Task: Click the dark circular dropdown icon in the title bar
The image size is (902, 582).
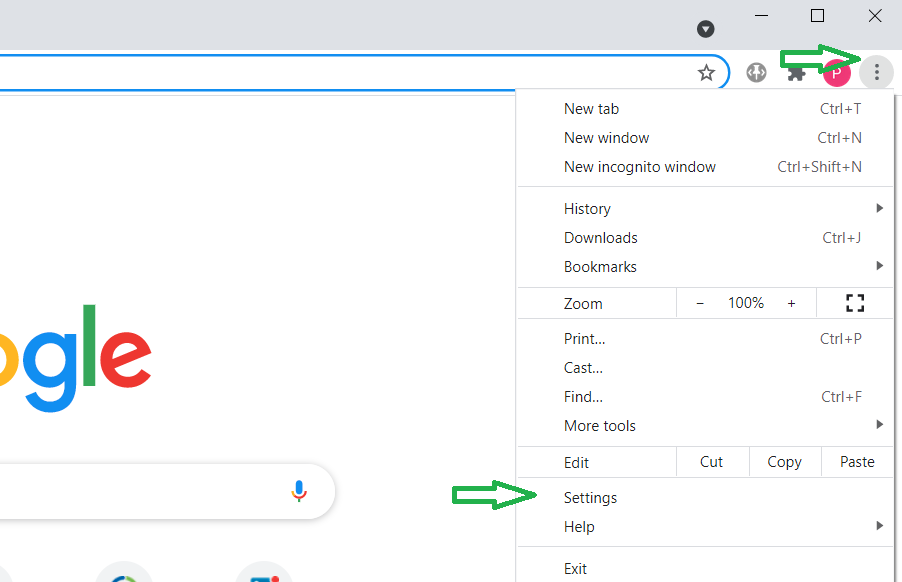Action: [x=705, y=29]
